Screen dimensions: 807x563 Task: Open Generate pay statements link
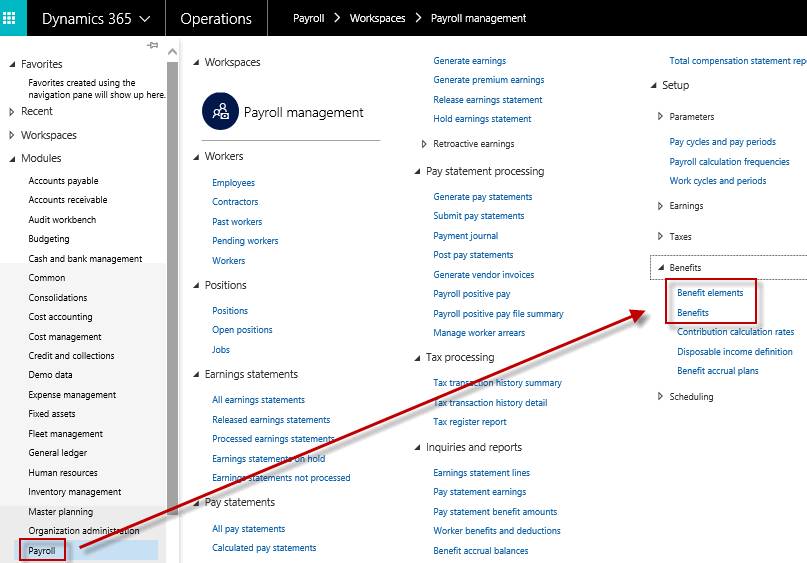tap(483, 197)
